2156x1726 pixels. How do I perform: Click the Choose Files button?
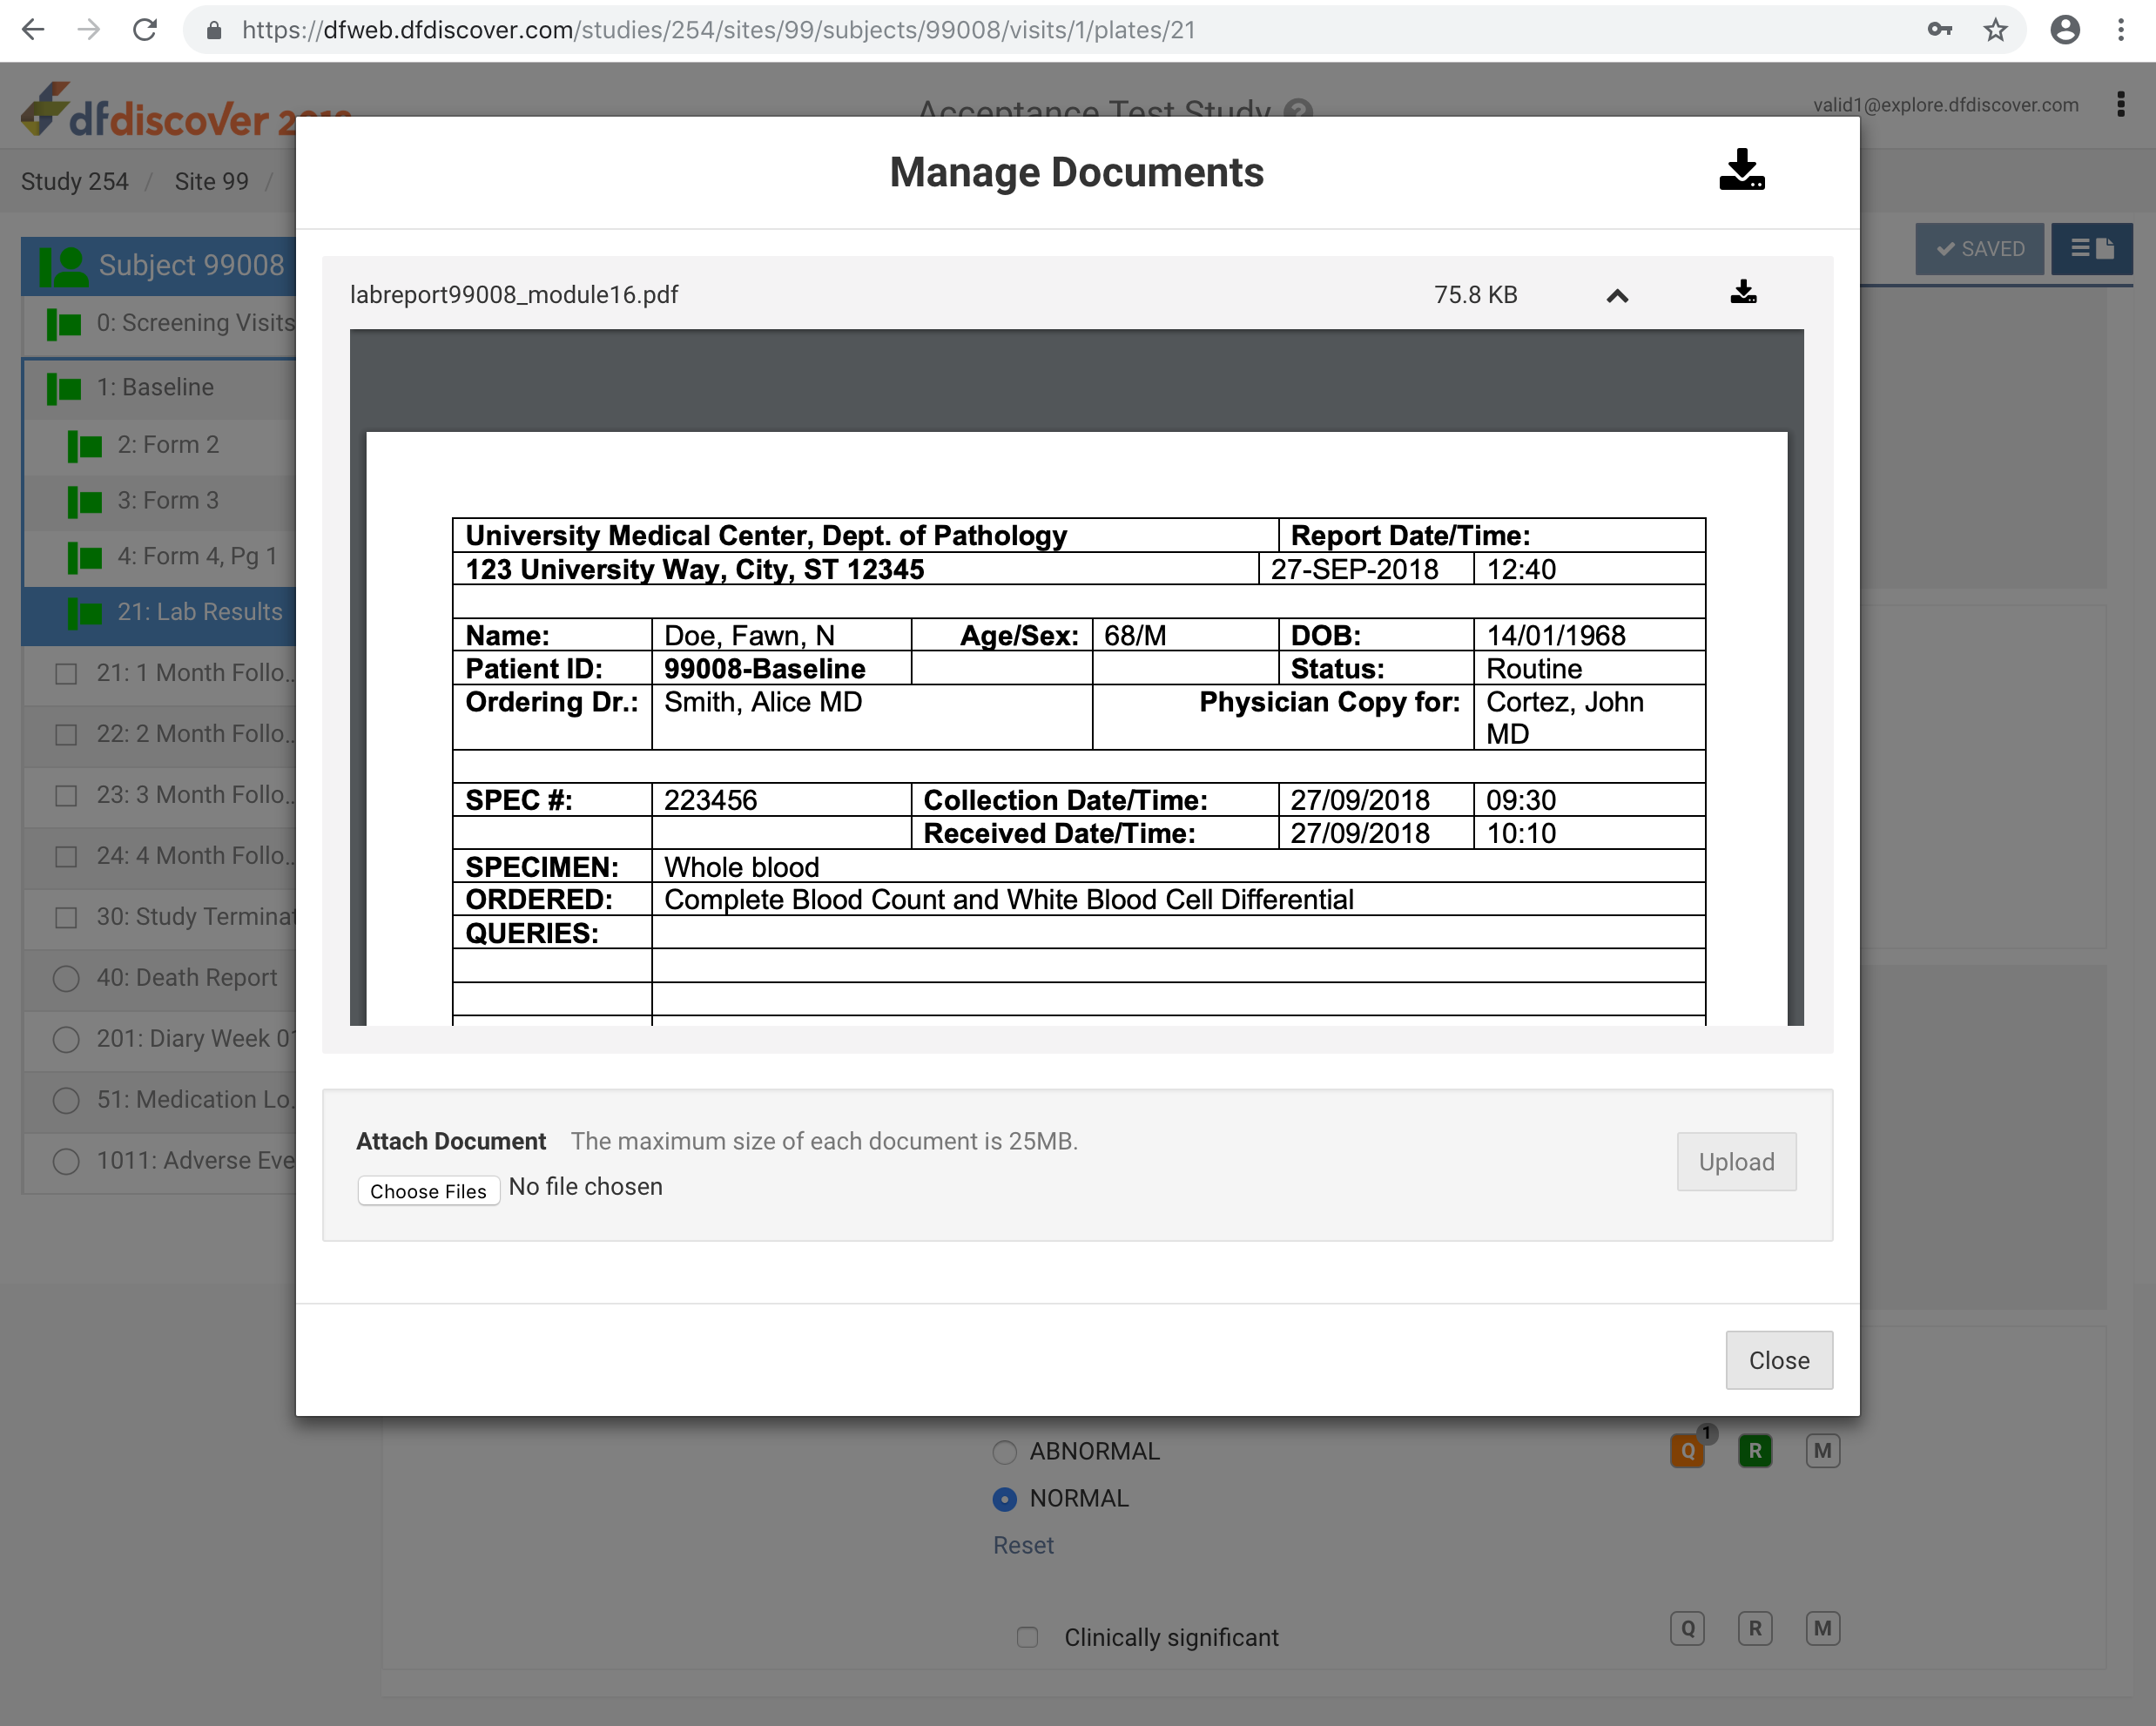pyautogui.click(x=428, y=1190)
